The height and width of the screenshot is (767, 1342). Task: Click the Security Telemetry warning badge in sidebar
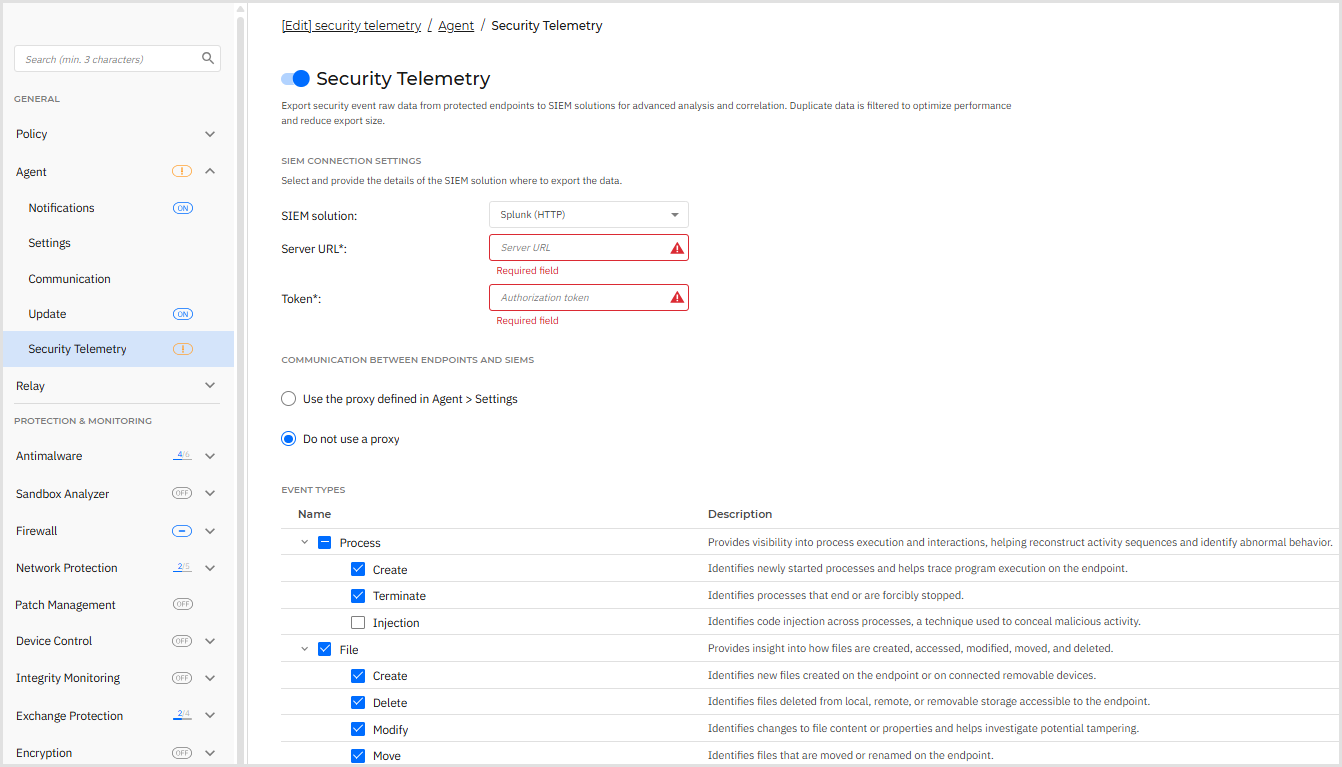point(182,349)
